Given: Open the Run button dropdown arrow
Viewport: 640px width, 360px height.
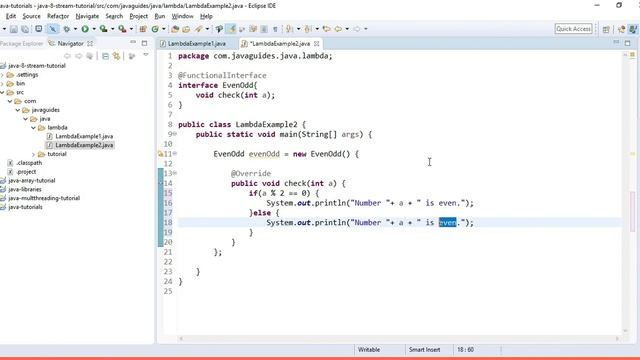Looking at the screenshot, I should point(93,29).
